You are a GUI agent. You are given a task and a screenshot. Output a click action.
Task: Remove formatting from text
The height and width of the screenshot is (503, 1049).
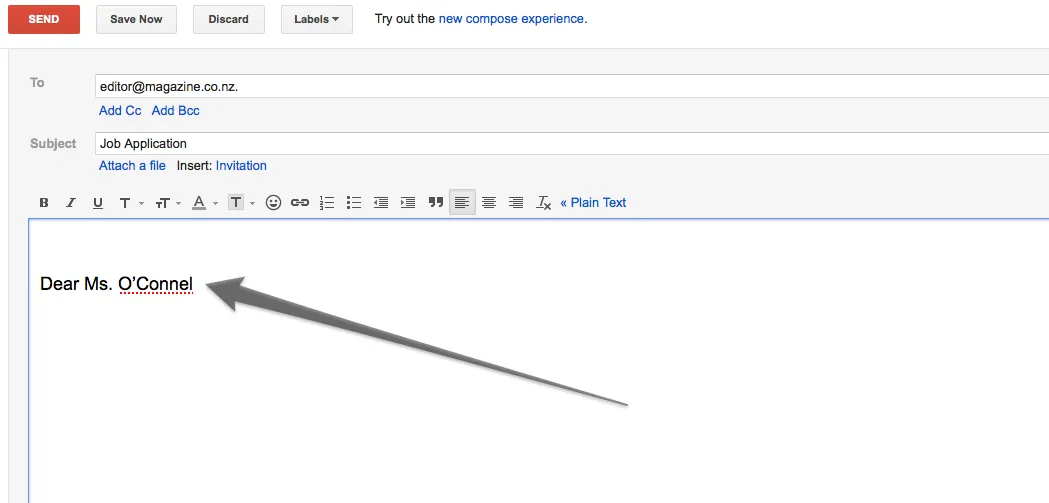coord(543,203)
